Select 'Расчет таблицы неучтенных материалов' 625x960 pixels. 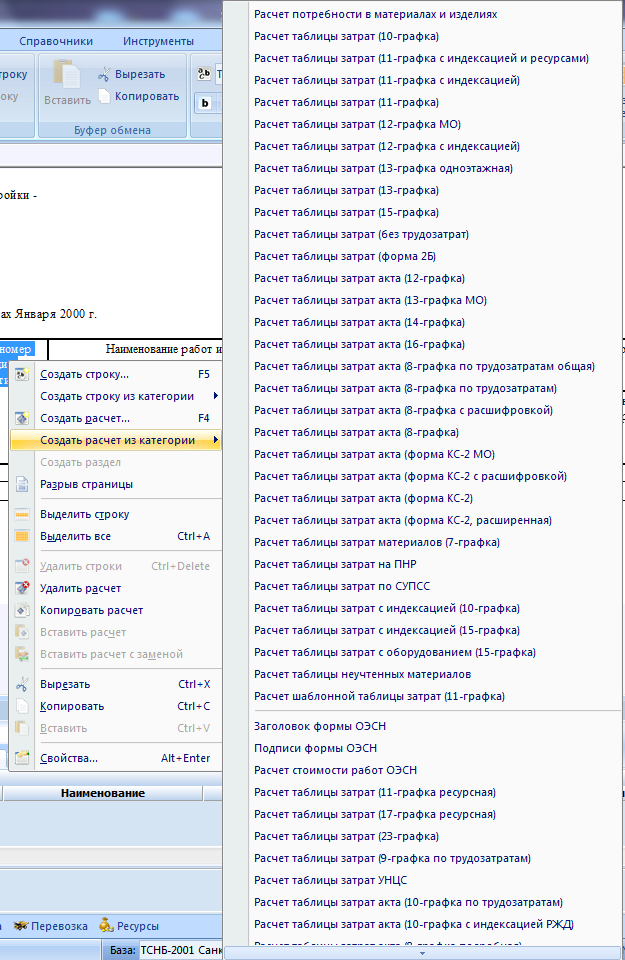click(x=362, y=675)
